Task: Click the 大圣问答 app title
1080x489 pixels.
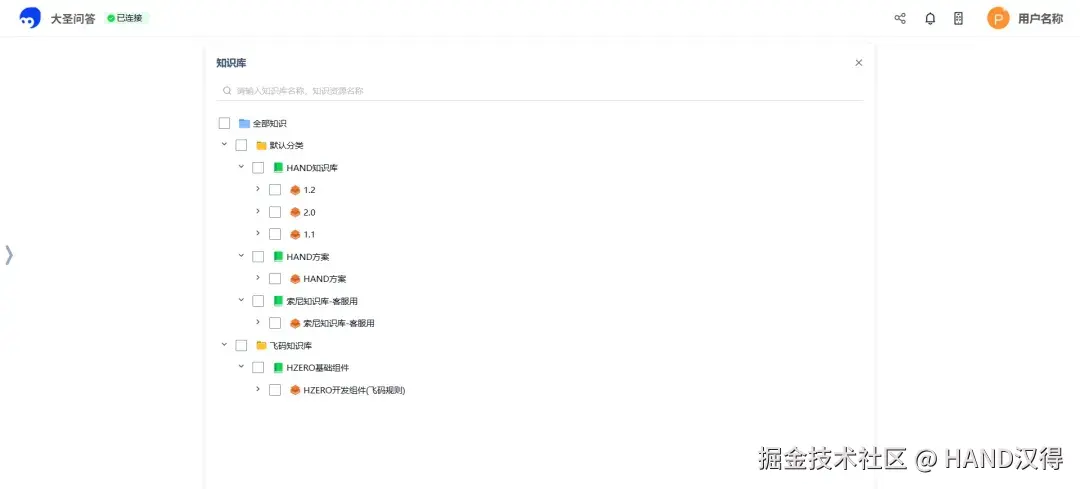Action: (73, 19)
